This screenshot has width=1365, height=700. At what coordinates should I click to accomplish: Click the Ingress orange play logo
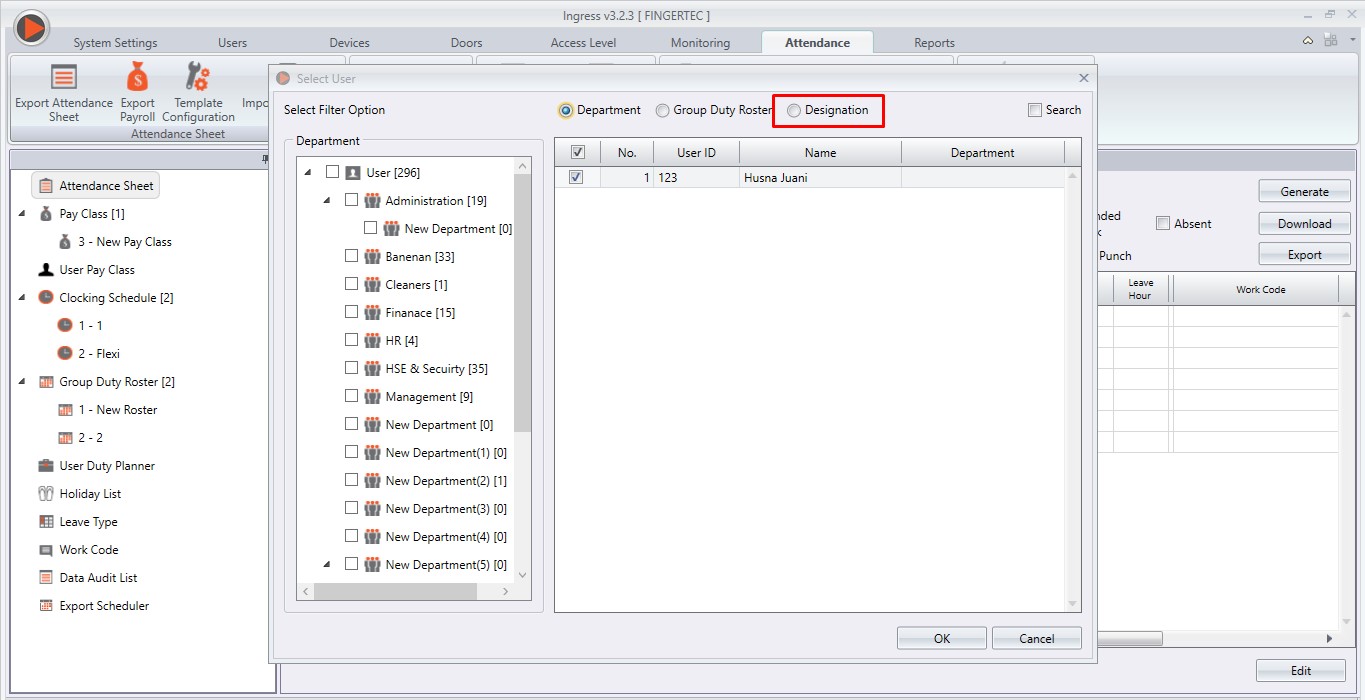[x=31, y=28]
